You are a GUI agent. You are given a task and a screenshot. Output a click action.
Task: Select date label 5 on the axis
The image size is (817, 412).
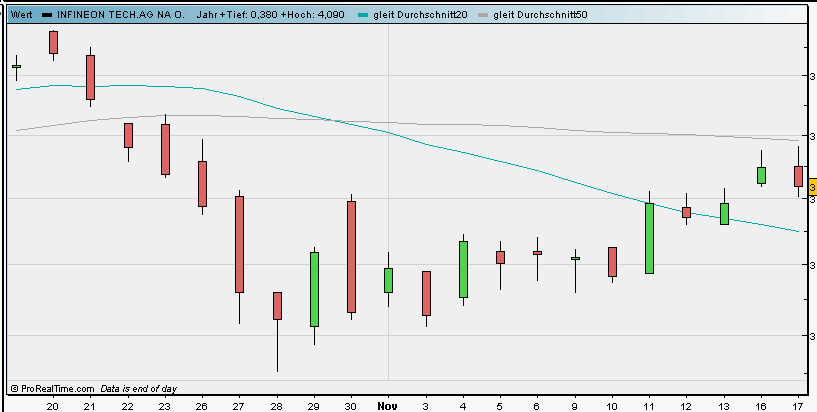coord(500,406)
